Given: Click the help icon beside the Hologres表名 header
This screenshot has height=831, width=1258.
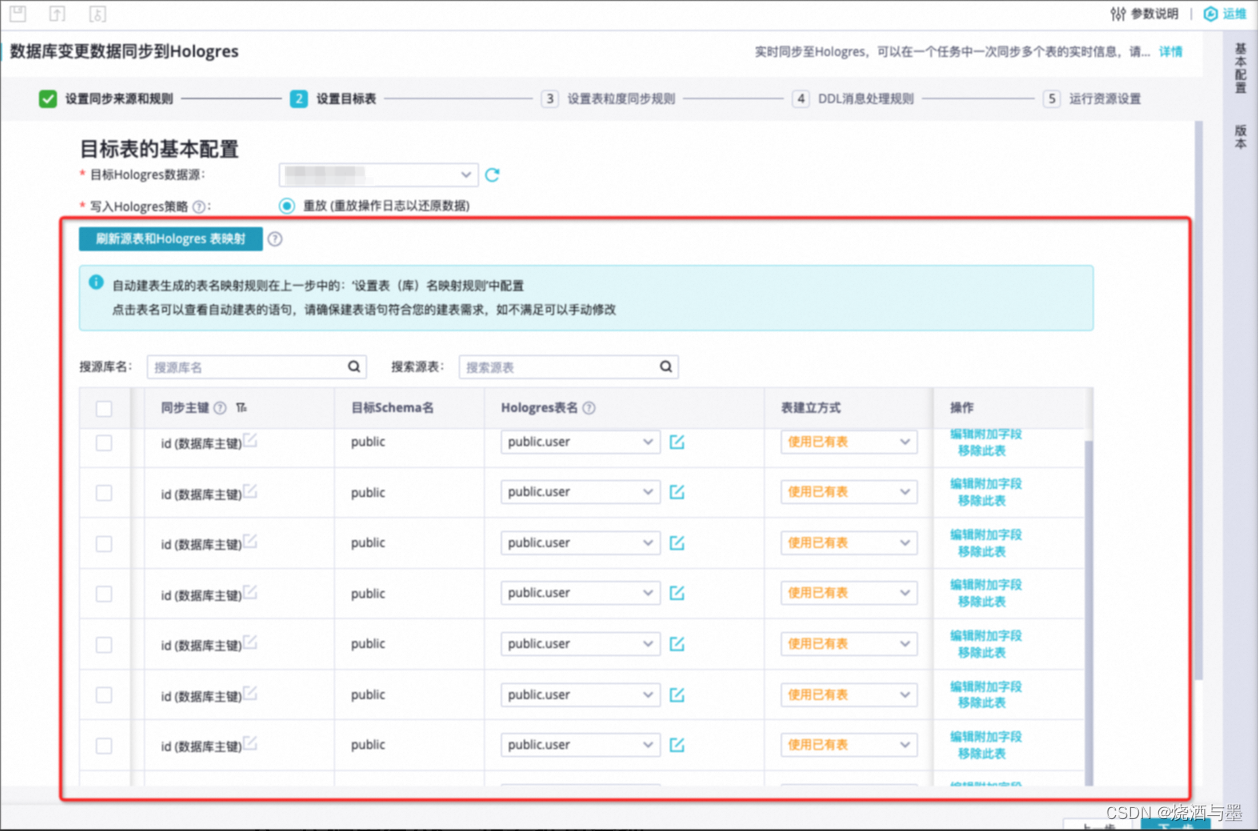Looking at the screenshot, I should tap(589, 408).
